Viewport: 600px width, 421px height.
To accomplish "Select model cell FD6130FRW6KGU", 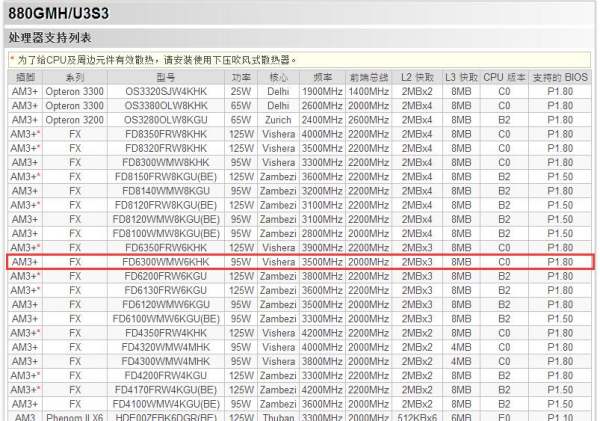I will click(166, 290).
